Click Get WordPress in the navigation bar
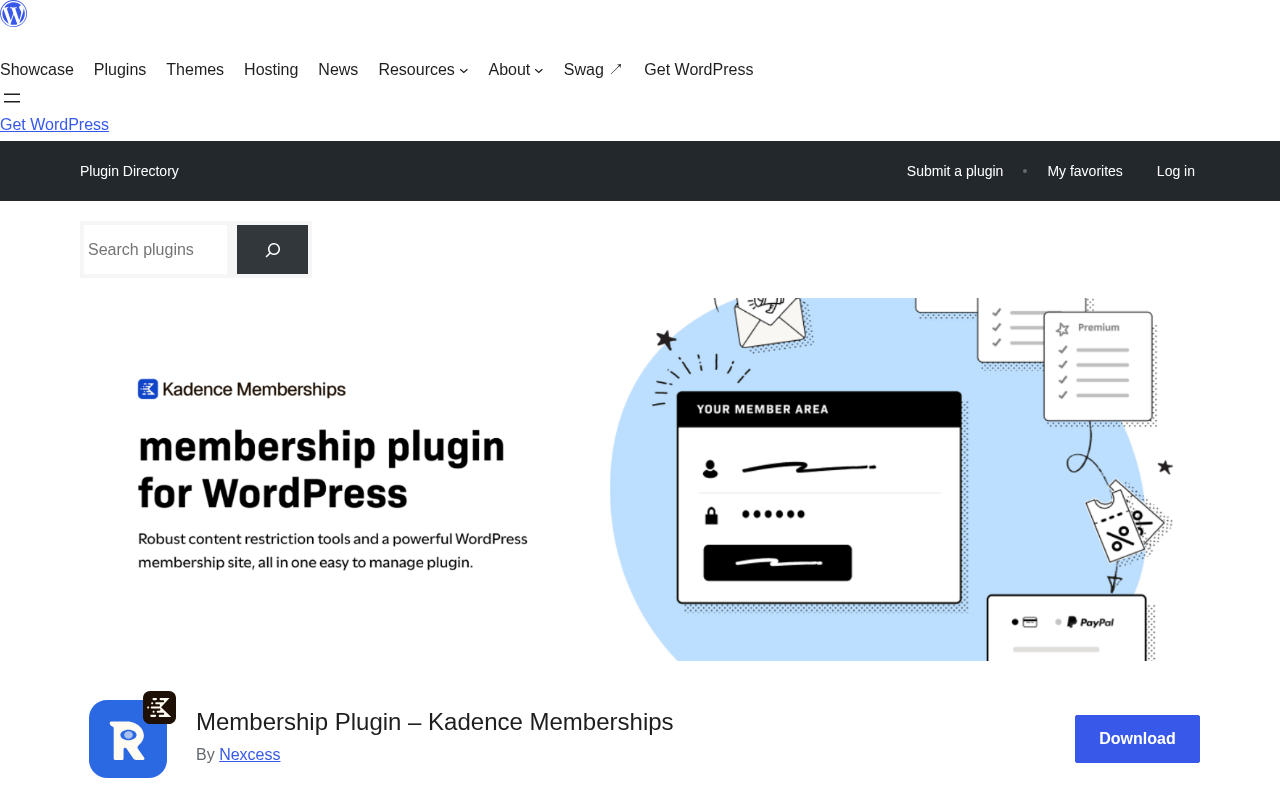Viewport: 1280px width, 800px height. 699,70
